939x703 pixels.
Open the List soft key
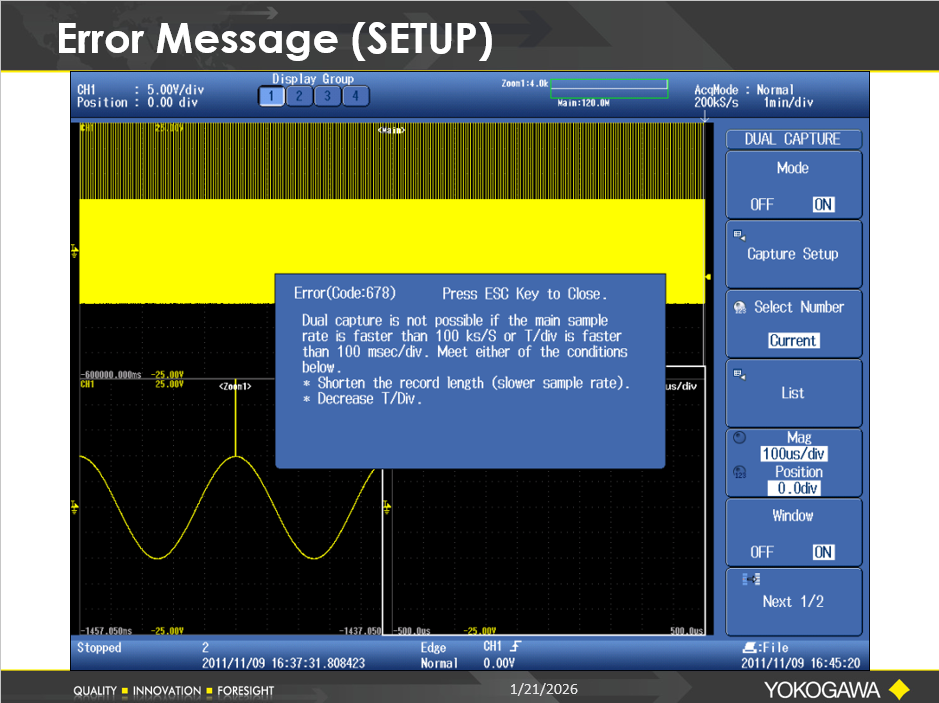point(793,393)
